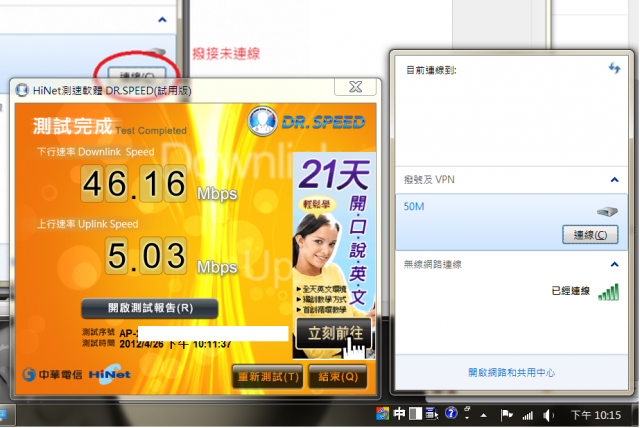
Task: Click the DR.SPEED logo icon
Action: pyautogui.click(x=262, y=121)
